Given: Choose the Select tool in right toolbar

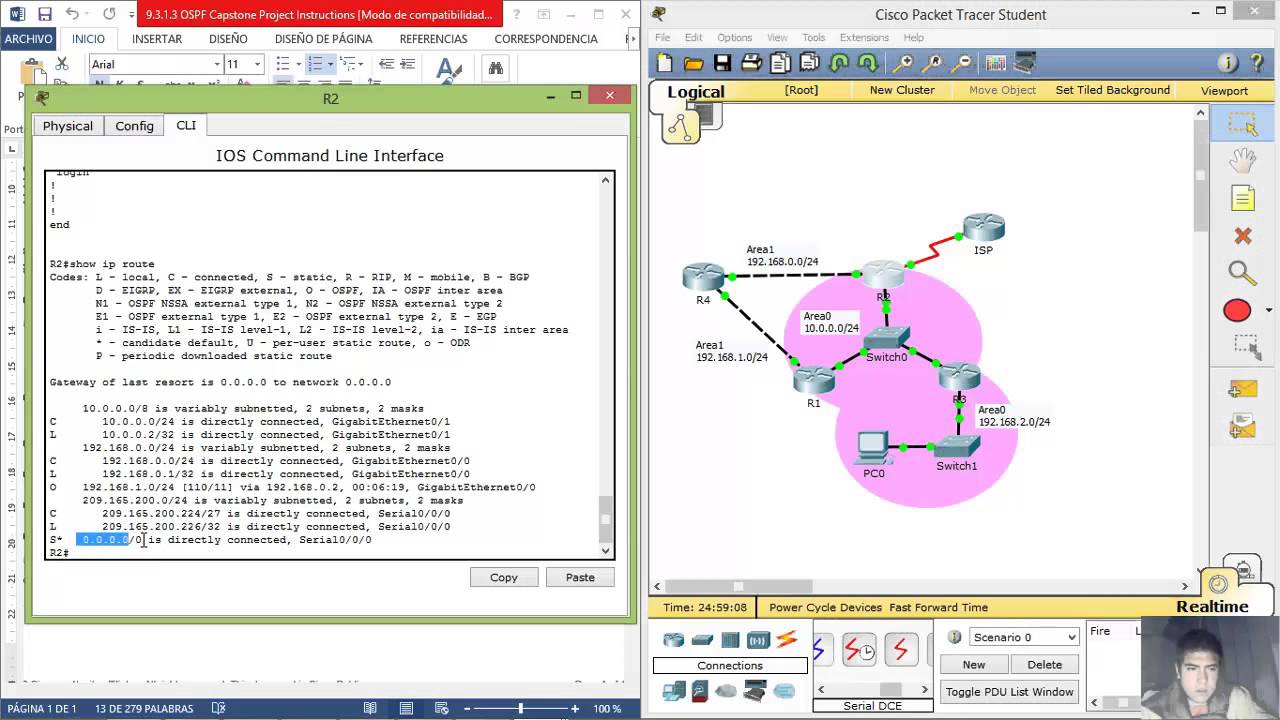Looking at the screenshot, I should (x=1243, y=125).
